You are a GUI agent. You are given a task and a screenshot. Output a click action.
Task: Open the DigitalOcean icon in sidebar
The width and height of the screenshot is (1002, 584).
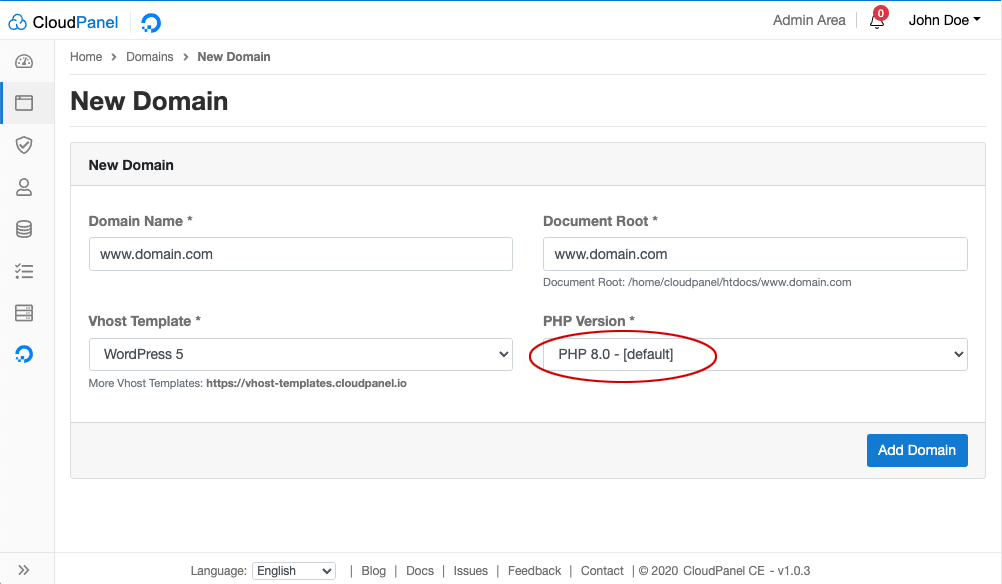[x=24, y=354]
